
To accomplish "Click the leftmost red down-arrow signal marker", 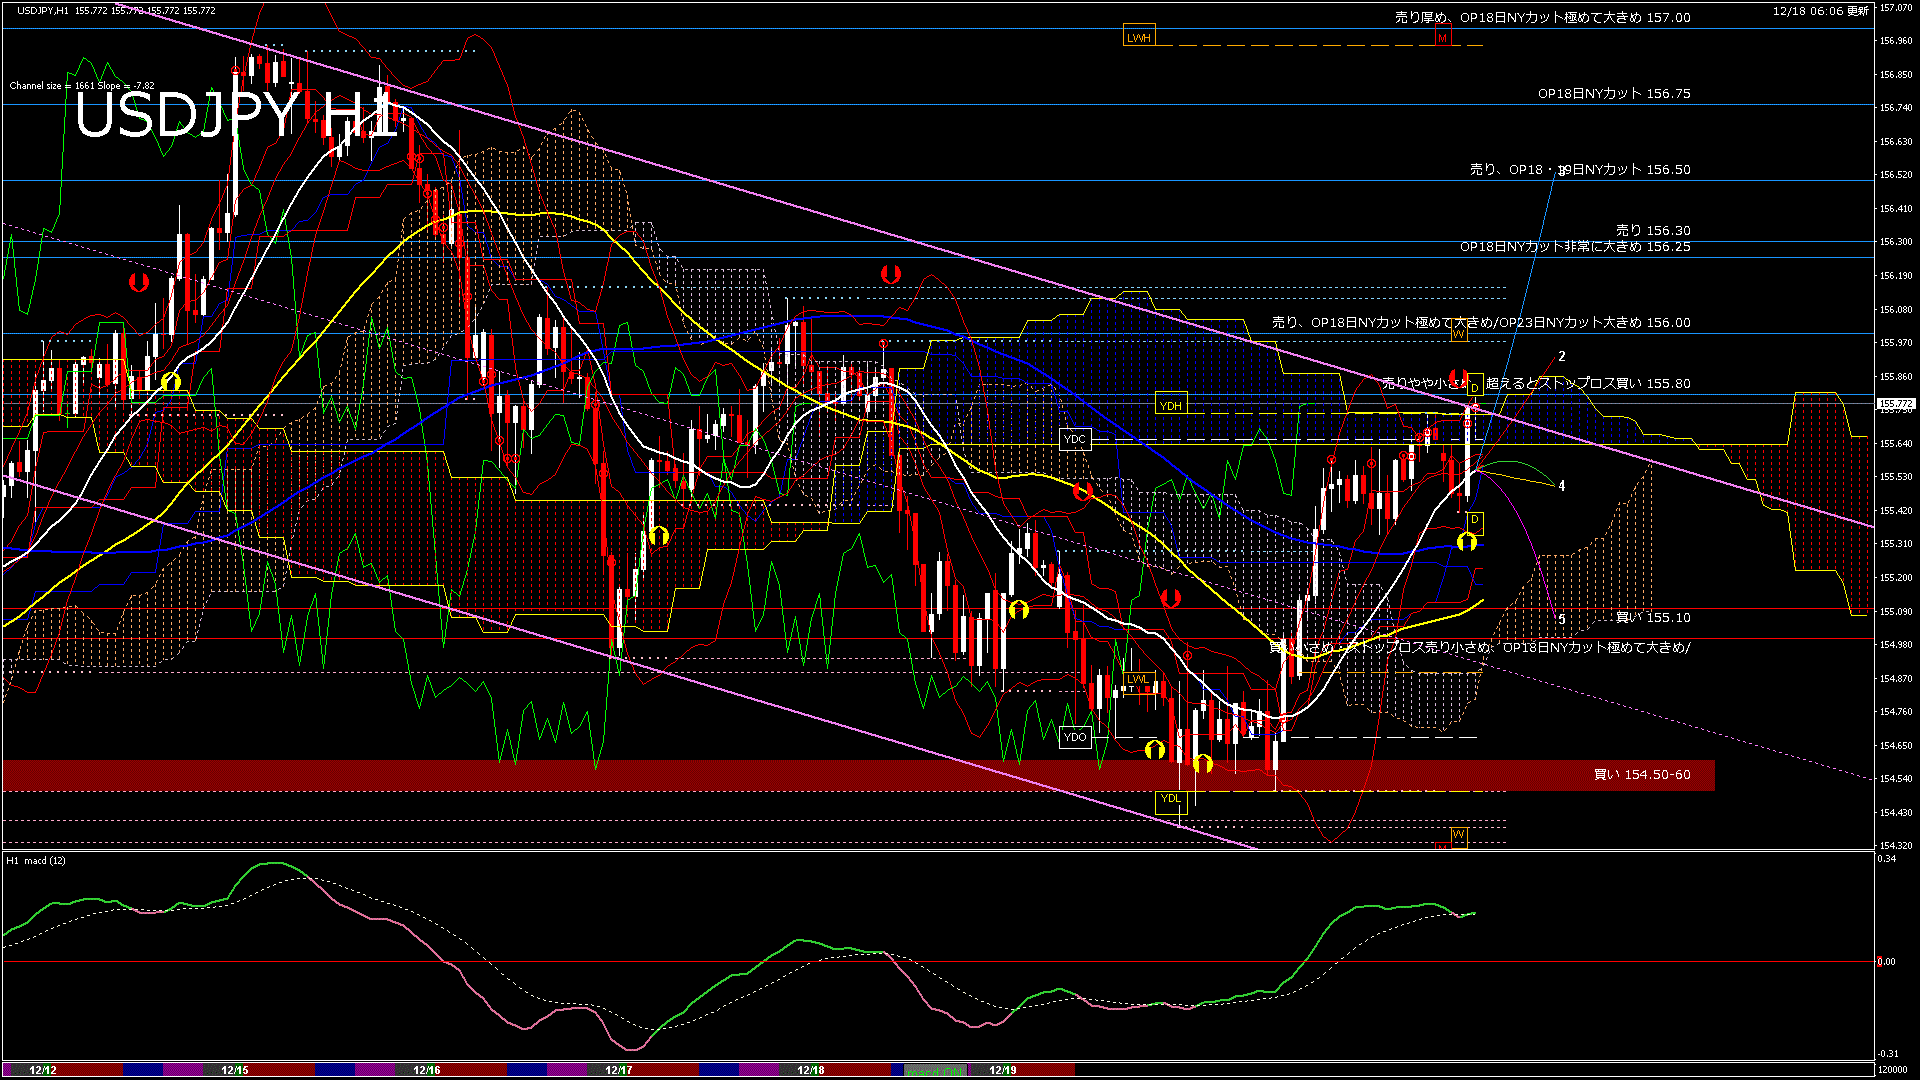I will (139, 282).
